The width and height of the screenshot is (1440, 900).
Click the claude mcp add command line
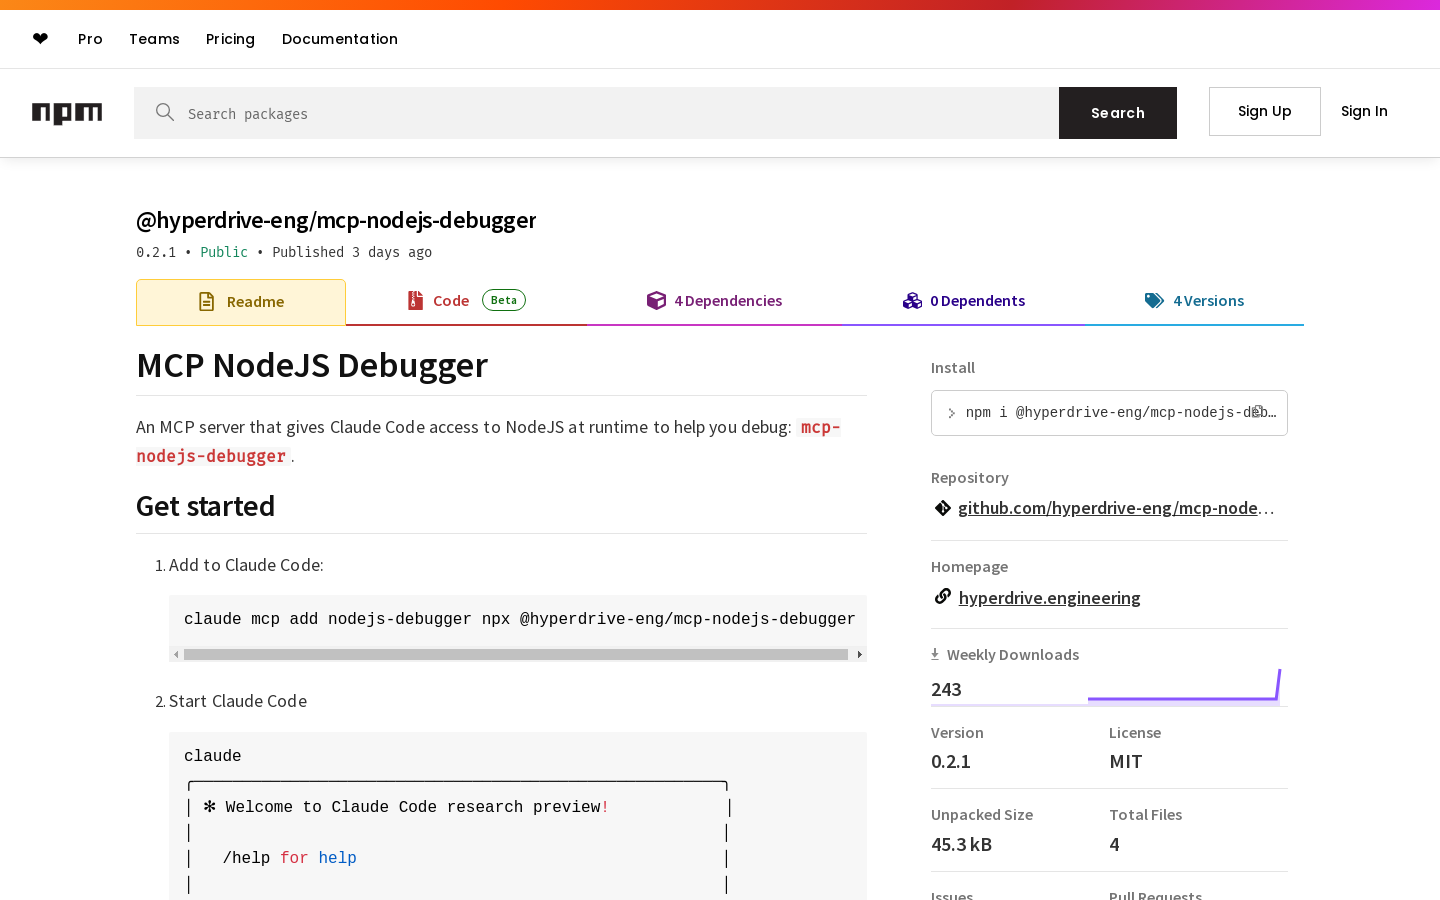click(519, 619)
